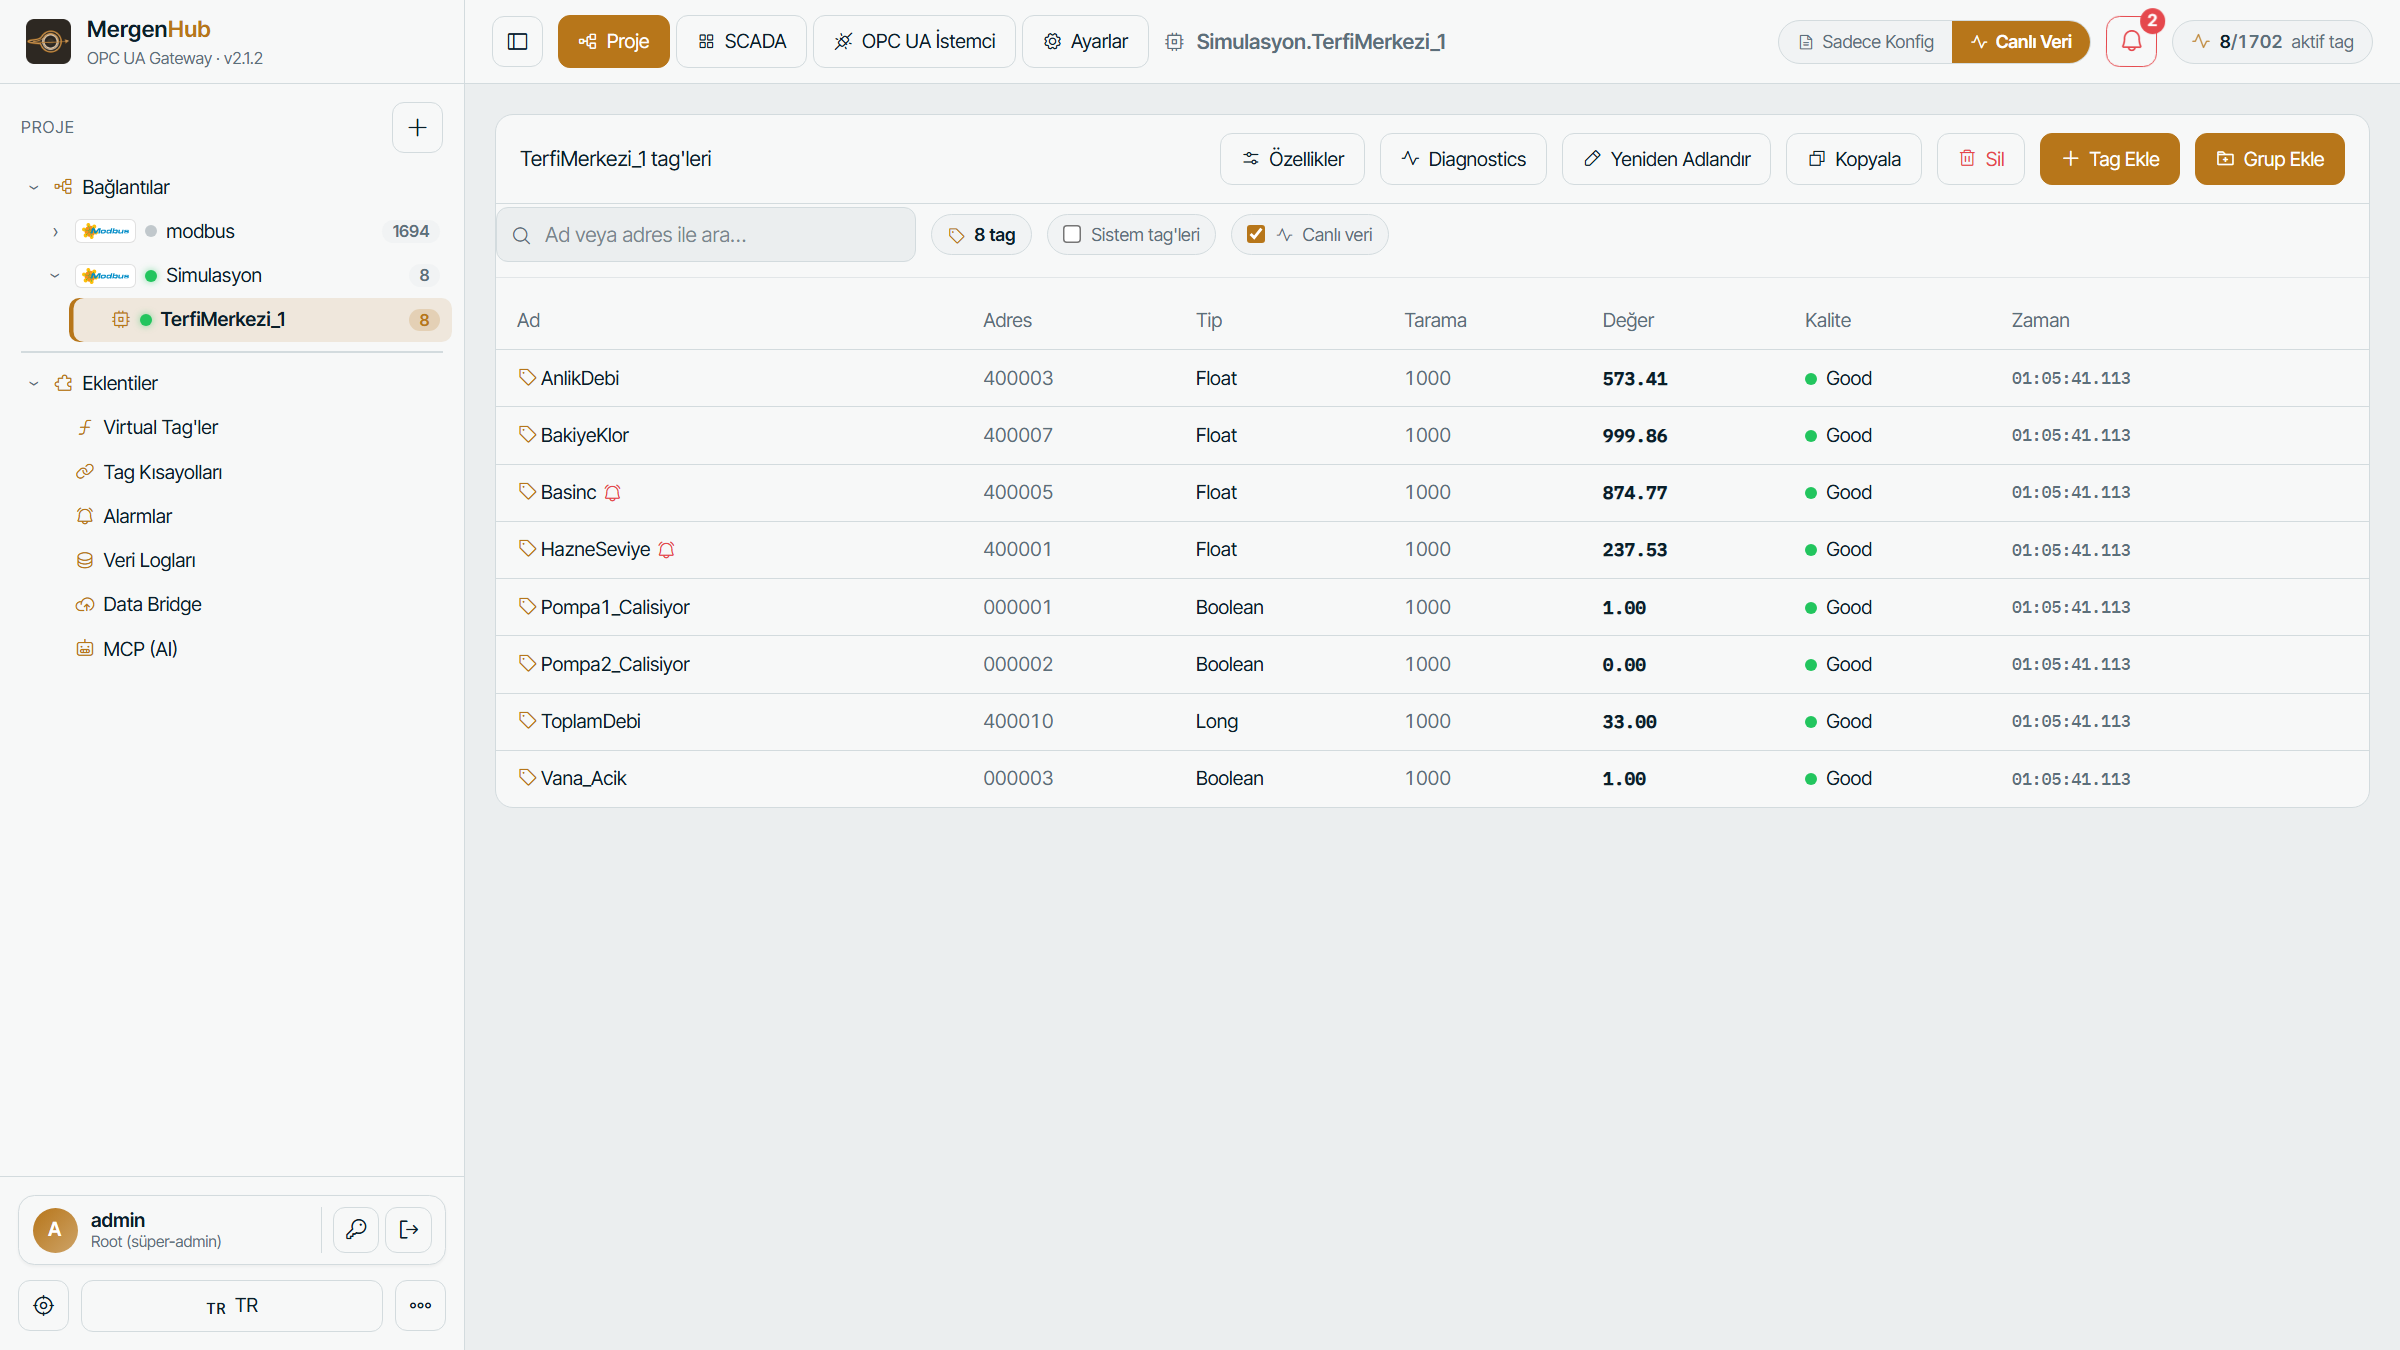Image resolution: width=2400 pixels, height=1350 pixels.
Task: Click the tag icon of BakiyeKlor row
Action: tap(527, 434)
